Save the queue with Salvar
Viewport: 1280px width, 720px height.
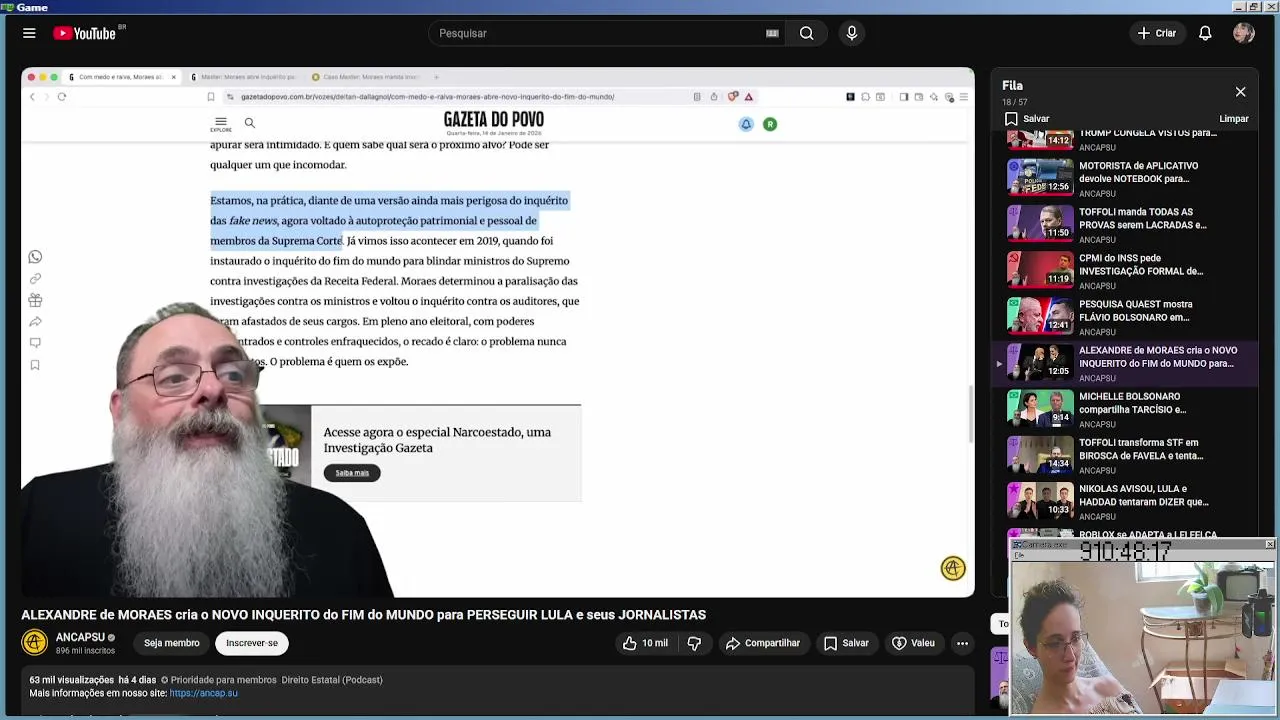[x=1027, y=118]
